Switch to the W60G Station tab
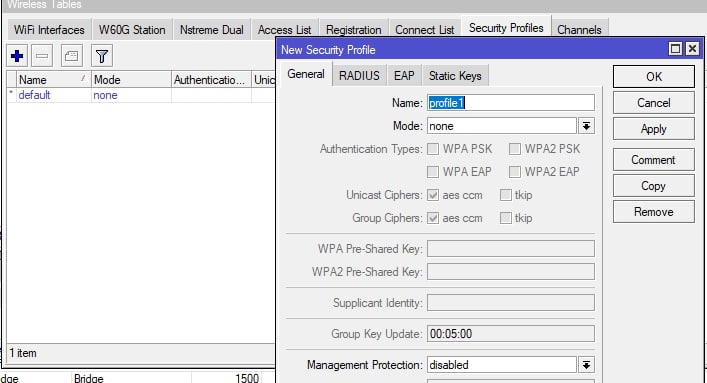Screen dimensions: 707x383 coord(132,30)
